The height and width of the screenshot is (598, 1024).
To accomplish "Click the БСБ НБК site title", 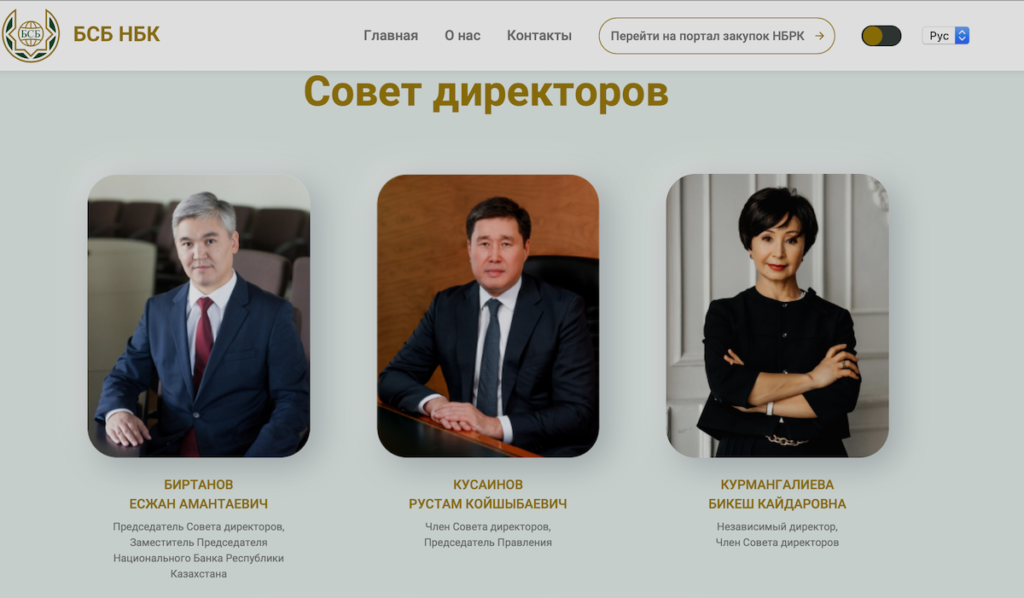I will tap(116, 34).
